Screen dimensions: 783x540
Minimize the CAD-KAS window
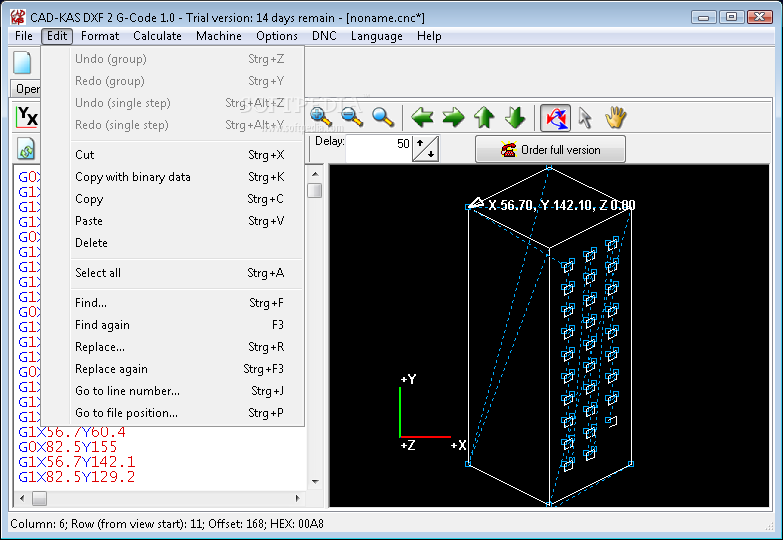(x=704, y=17)
